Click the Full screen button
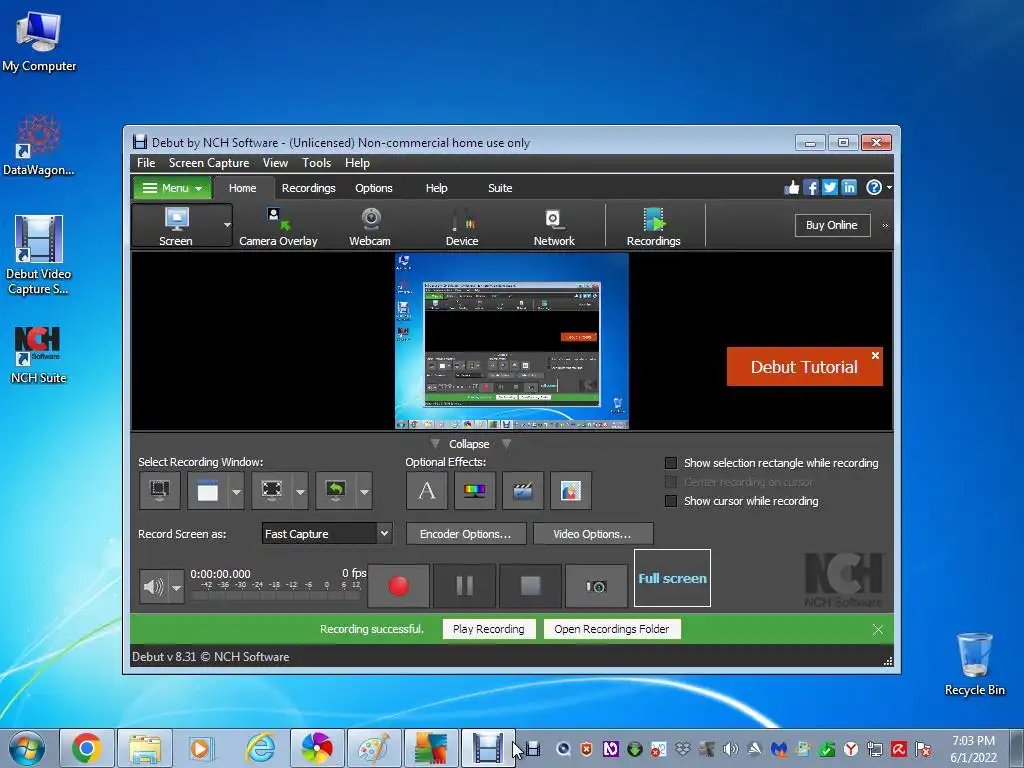The height and width of the screenshot is (768, 1024). pyautogui.click(x=672, y=578)
